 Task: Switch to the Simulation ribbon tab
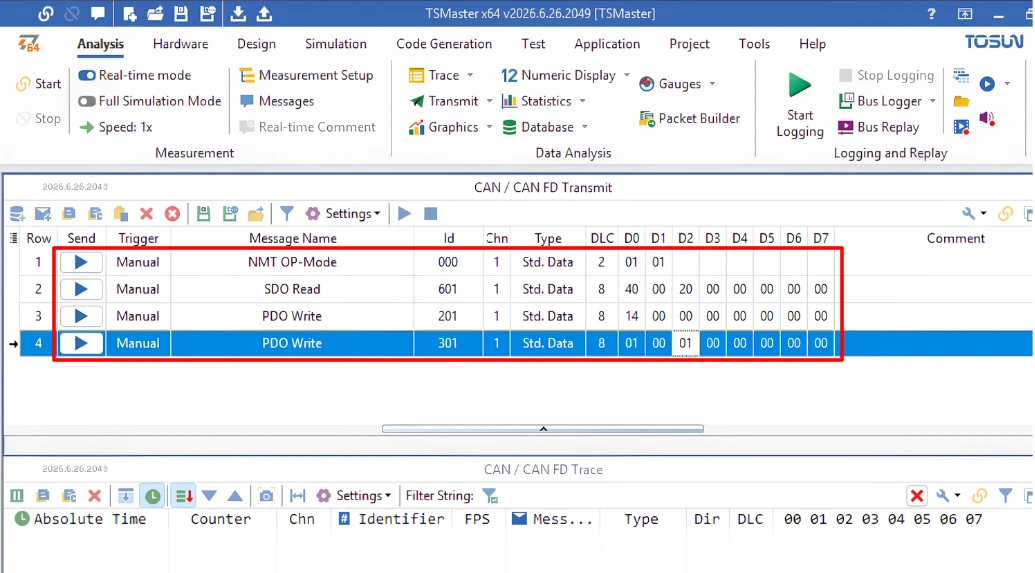(x=335, y=44)
